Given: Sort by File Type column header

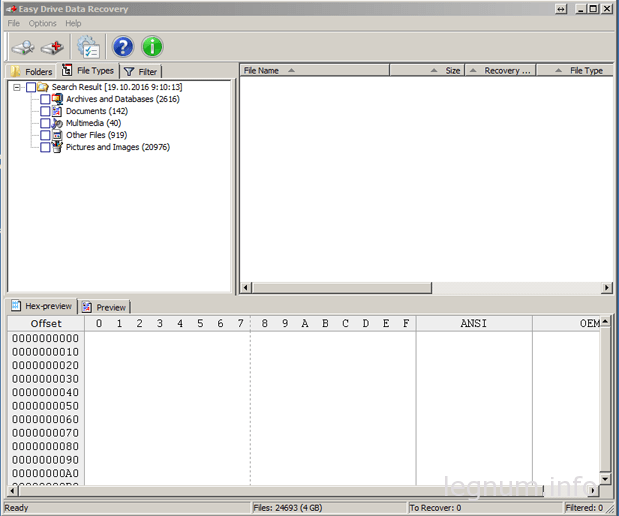Looking at the screenshot, I should [575, 70].
